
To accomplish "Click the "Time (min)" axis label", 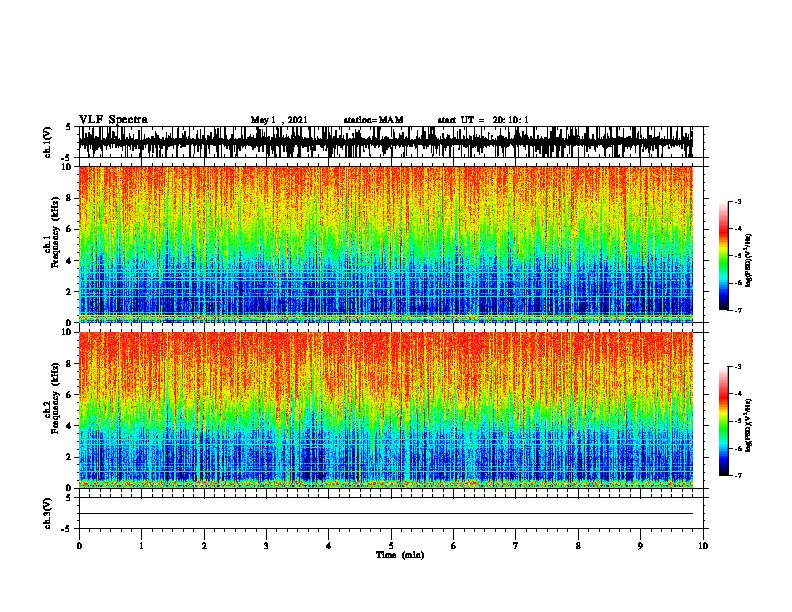I will 400,555.
